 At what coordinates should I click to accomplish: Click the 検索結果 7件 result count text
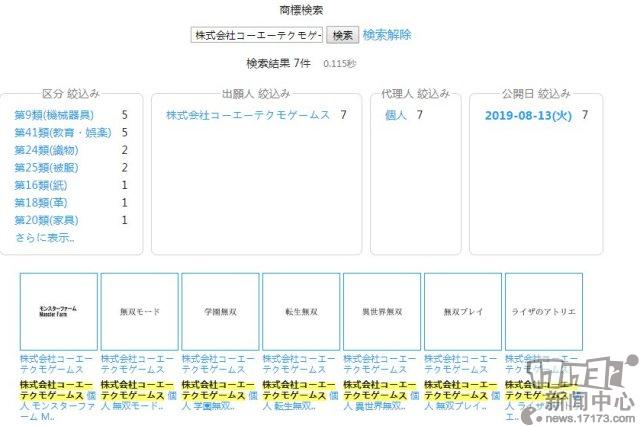tap(278, 63)
